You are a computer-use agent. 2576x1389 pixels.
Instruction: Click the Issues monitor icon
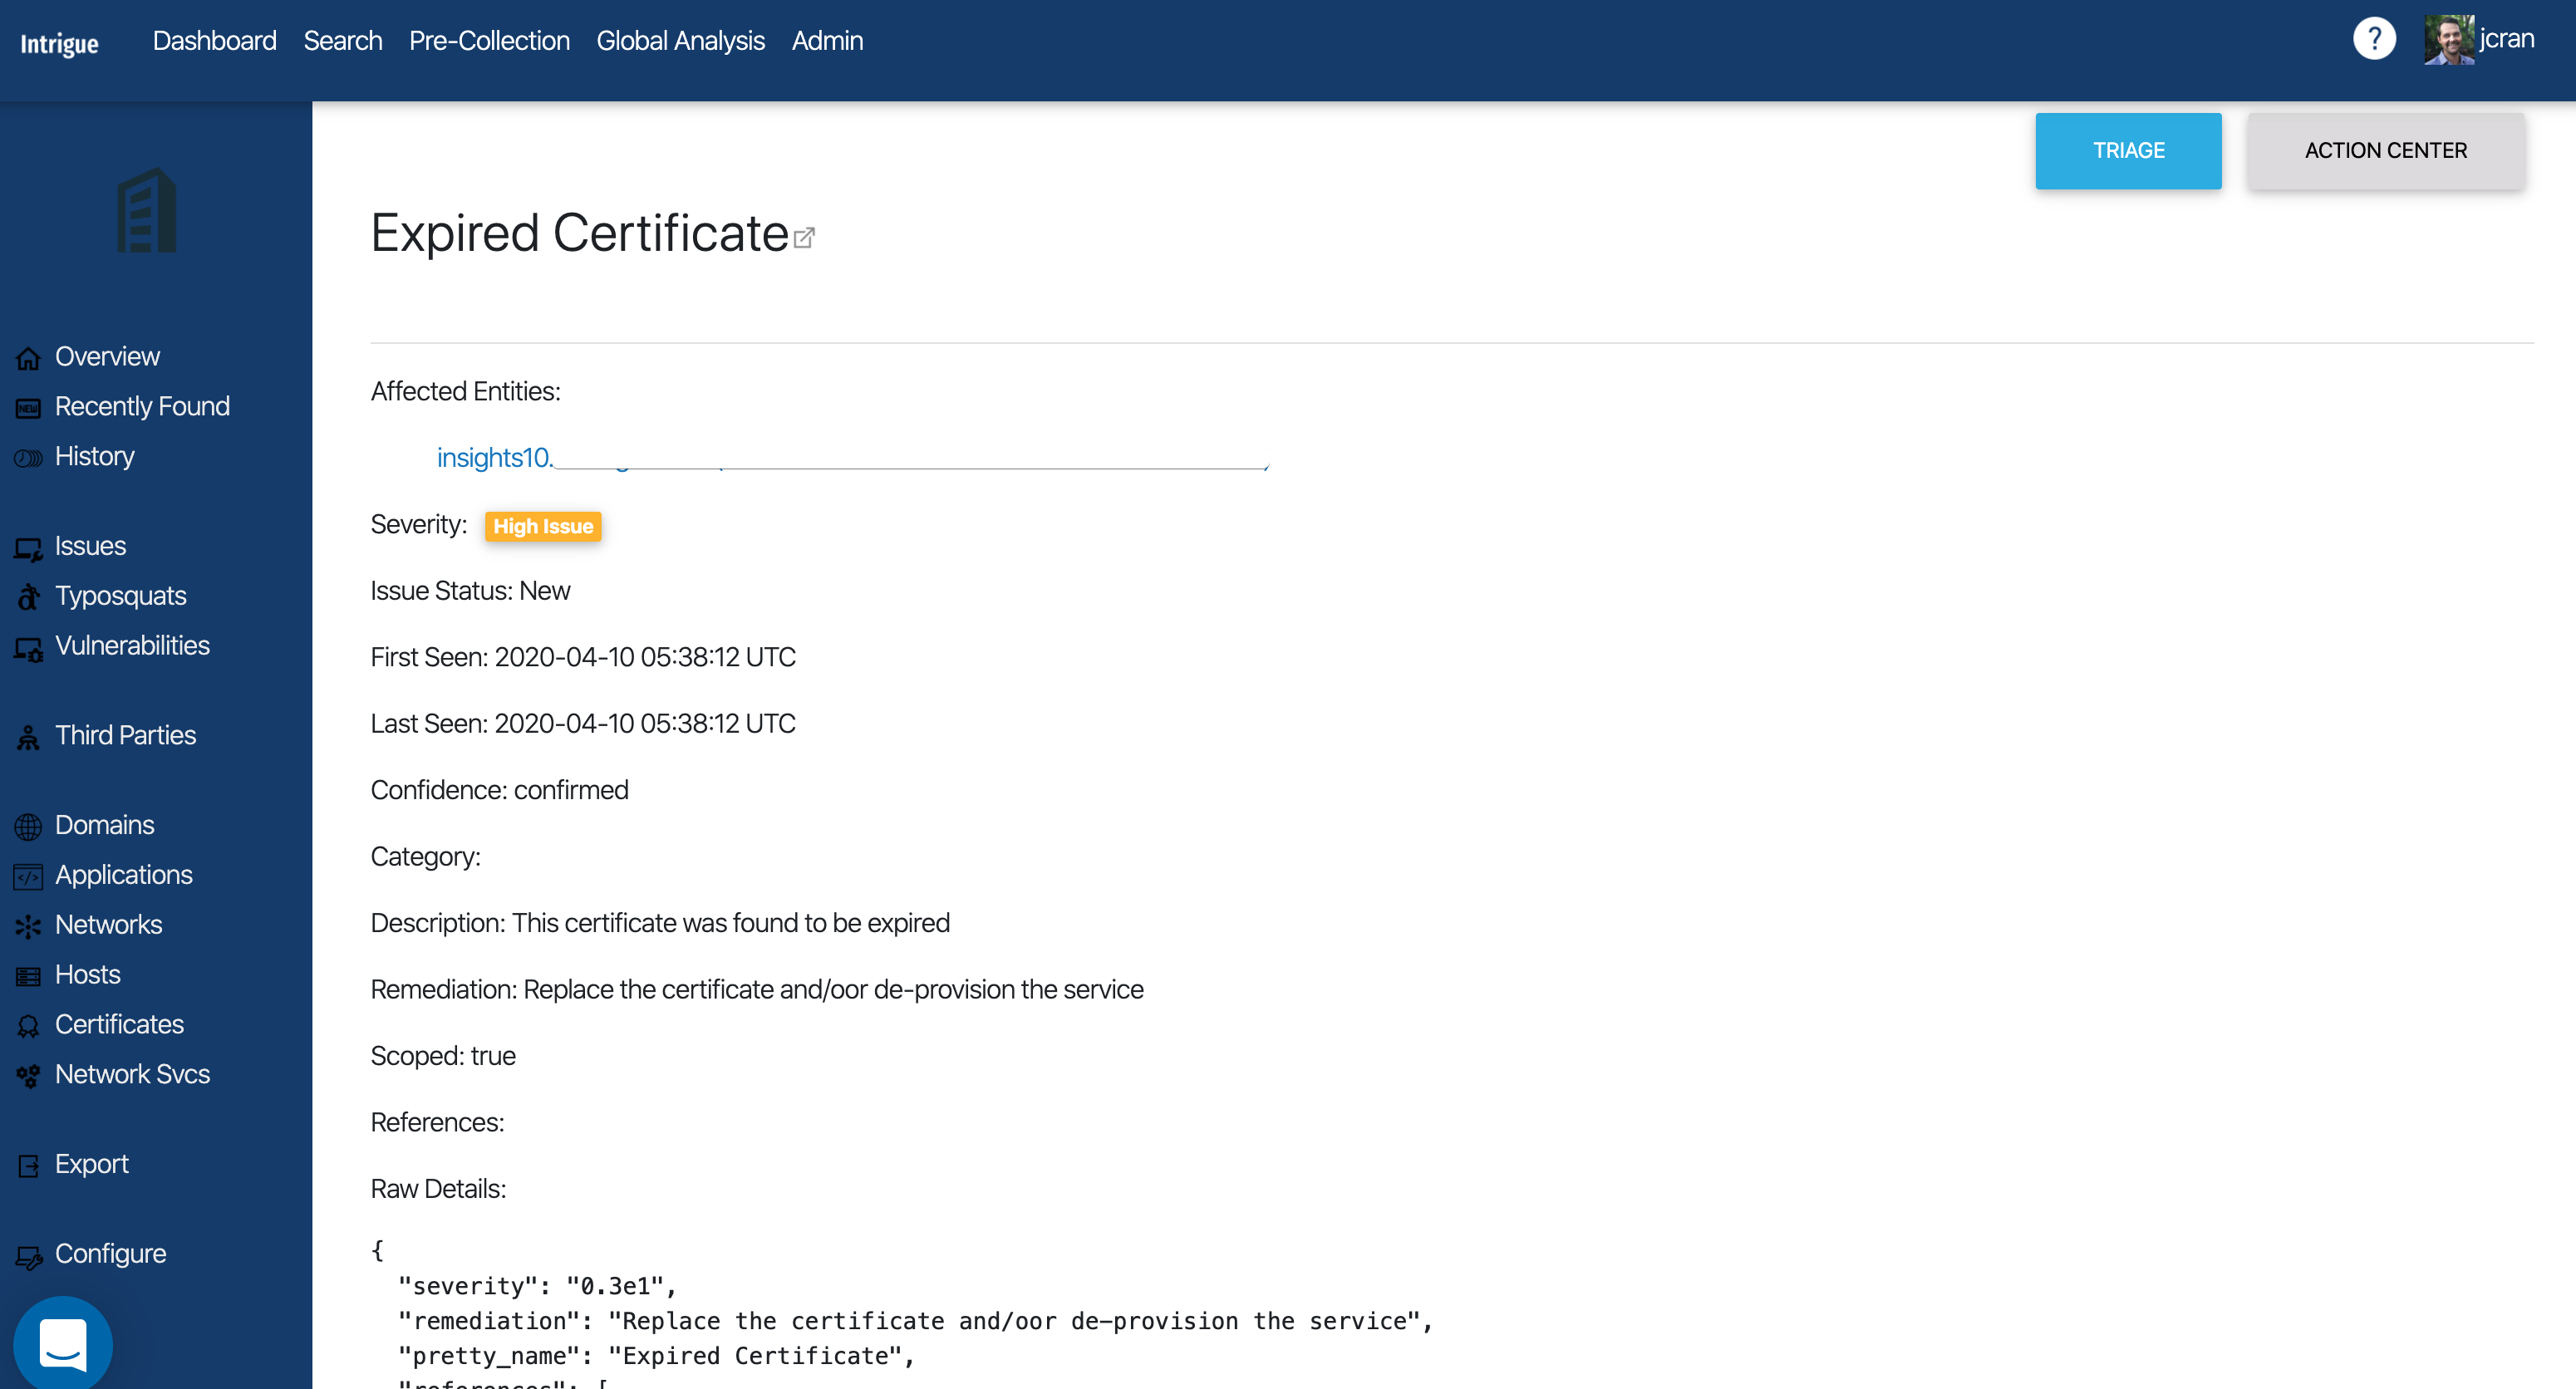tap(28, 548)
